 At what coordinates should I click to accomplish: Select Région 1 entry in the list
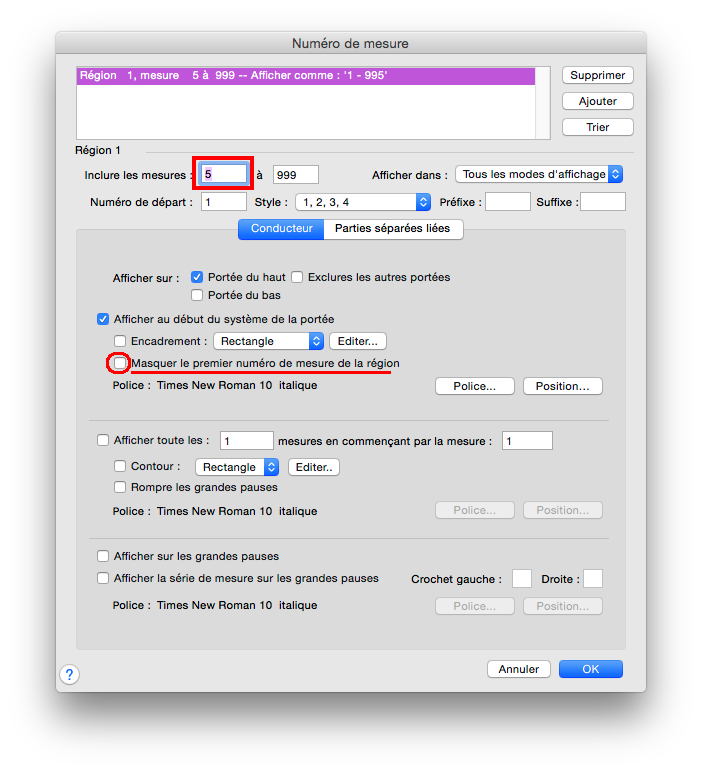pos(305,76)
